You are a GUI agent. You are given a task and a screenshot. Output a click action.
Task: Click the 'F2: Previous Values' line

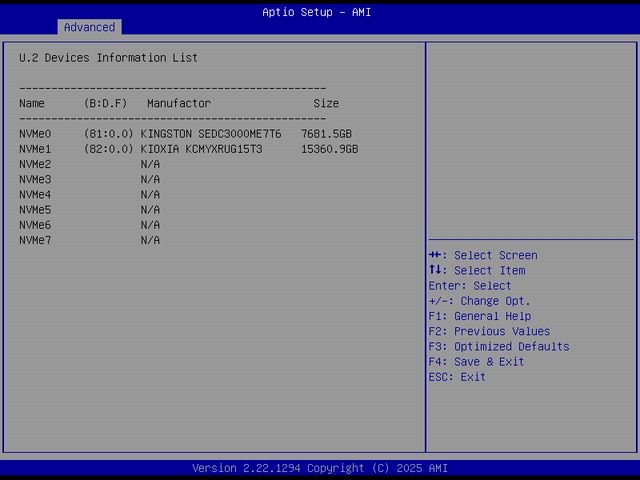(x=489, y=331)
